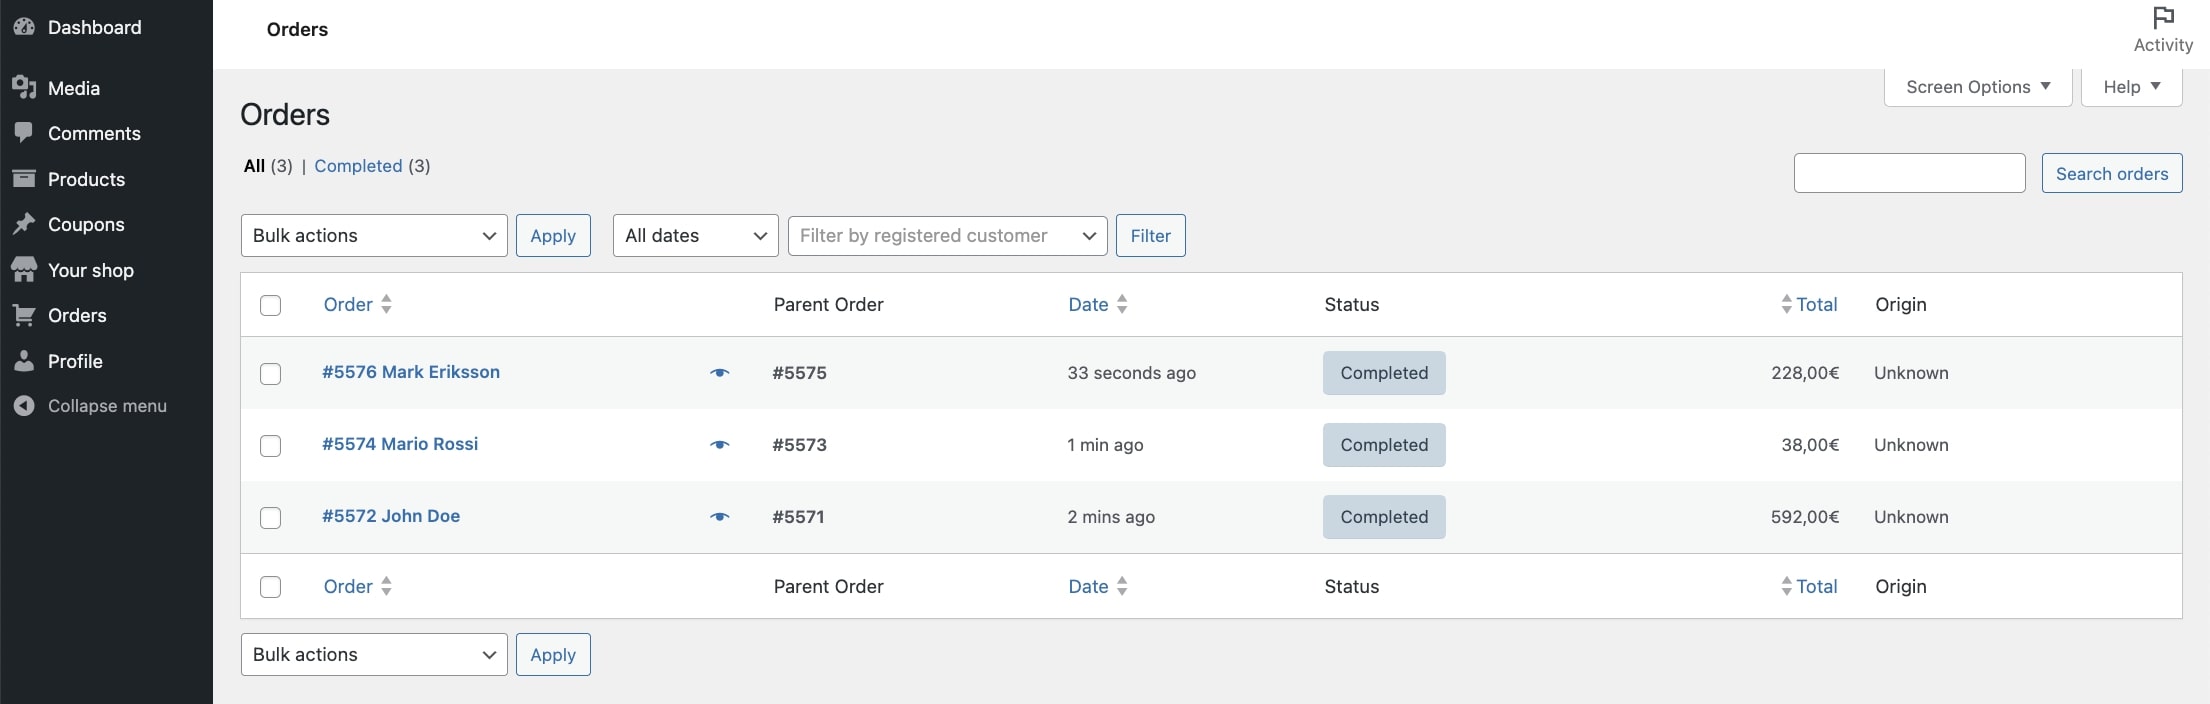Screen dimensions: 2210x704
Task: Click the eye icon beside John Doe's order
Action: point(720,517)
